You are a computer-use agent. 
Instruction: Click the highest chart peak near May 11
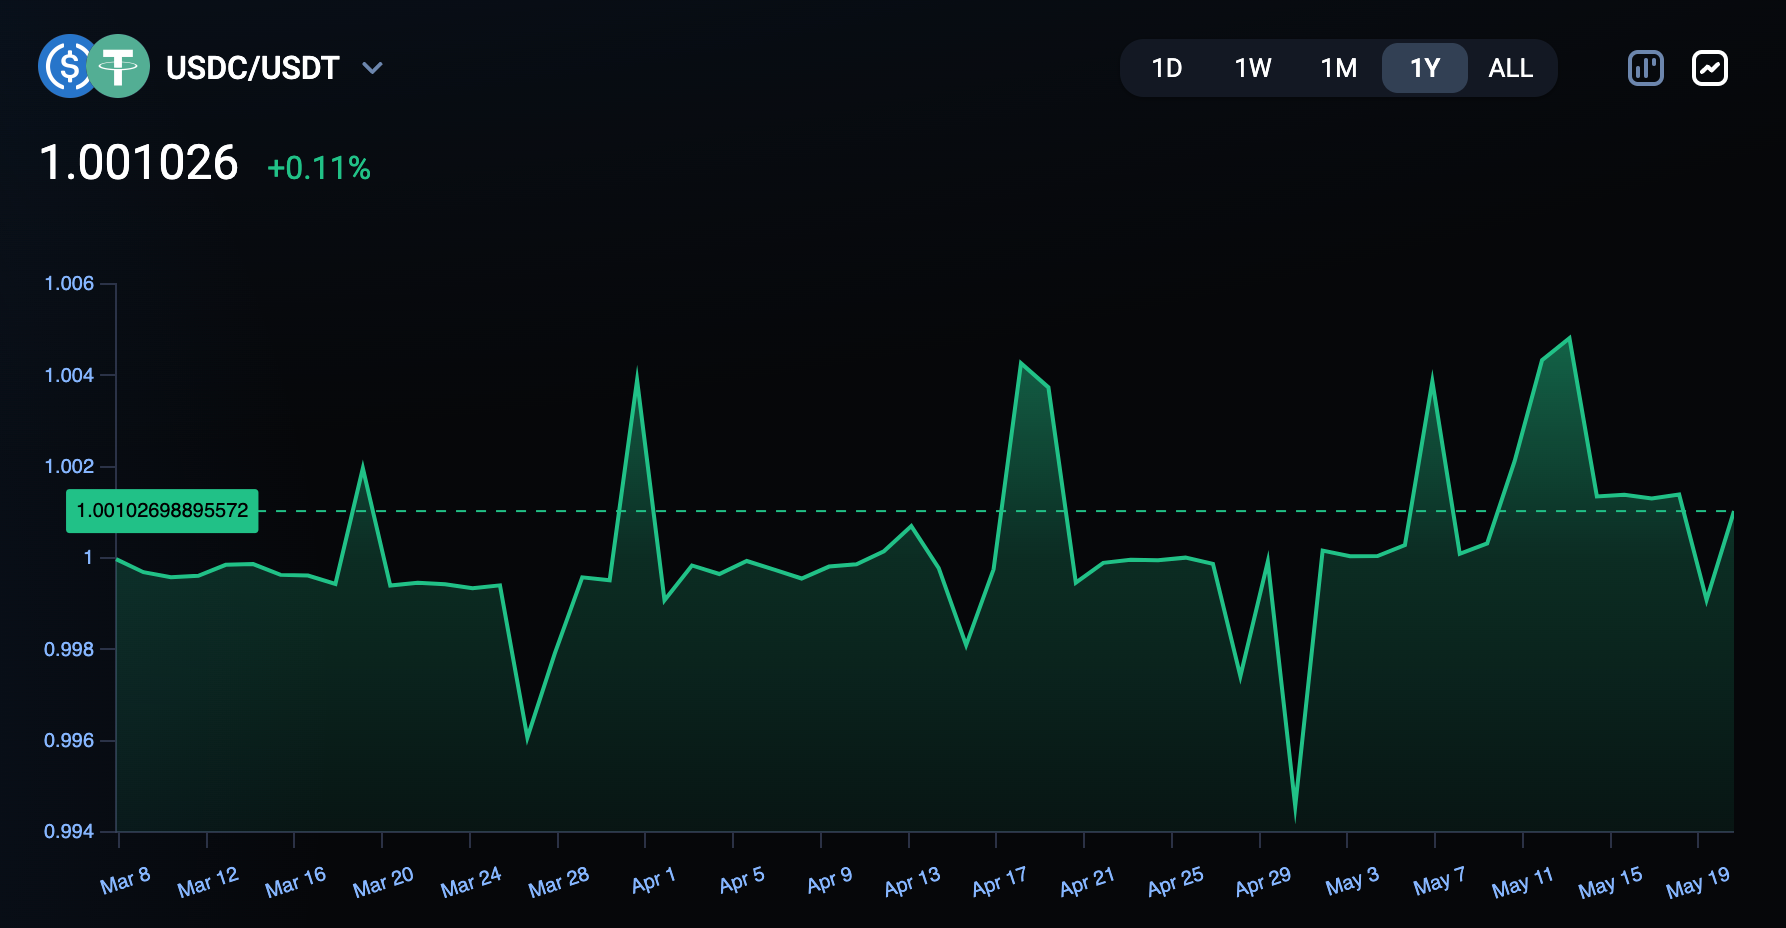coord(1570,338)
